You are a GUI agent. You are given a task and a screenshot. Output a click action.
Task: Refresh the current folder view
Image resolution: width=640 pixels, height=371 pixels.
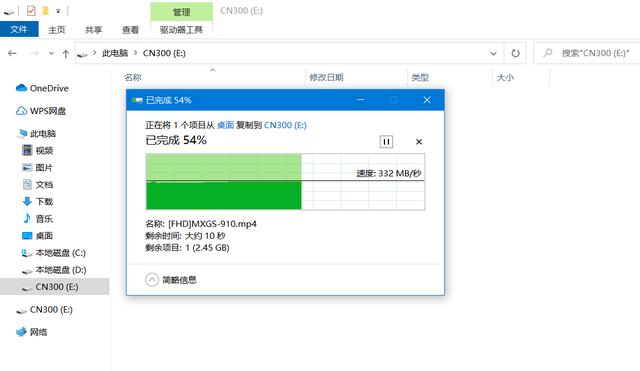[x=516, y=53]
